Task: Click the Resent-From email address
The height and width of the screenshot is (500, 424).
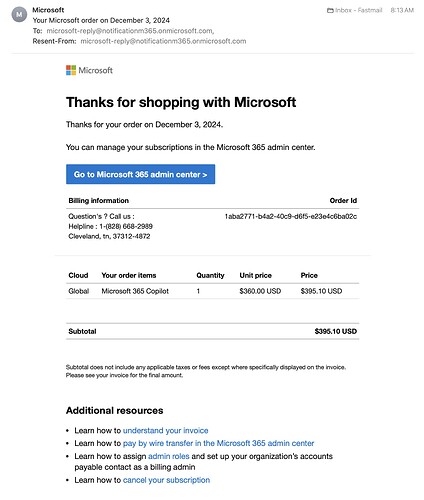Action: point(163,41)
